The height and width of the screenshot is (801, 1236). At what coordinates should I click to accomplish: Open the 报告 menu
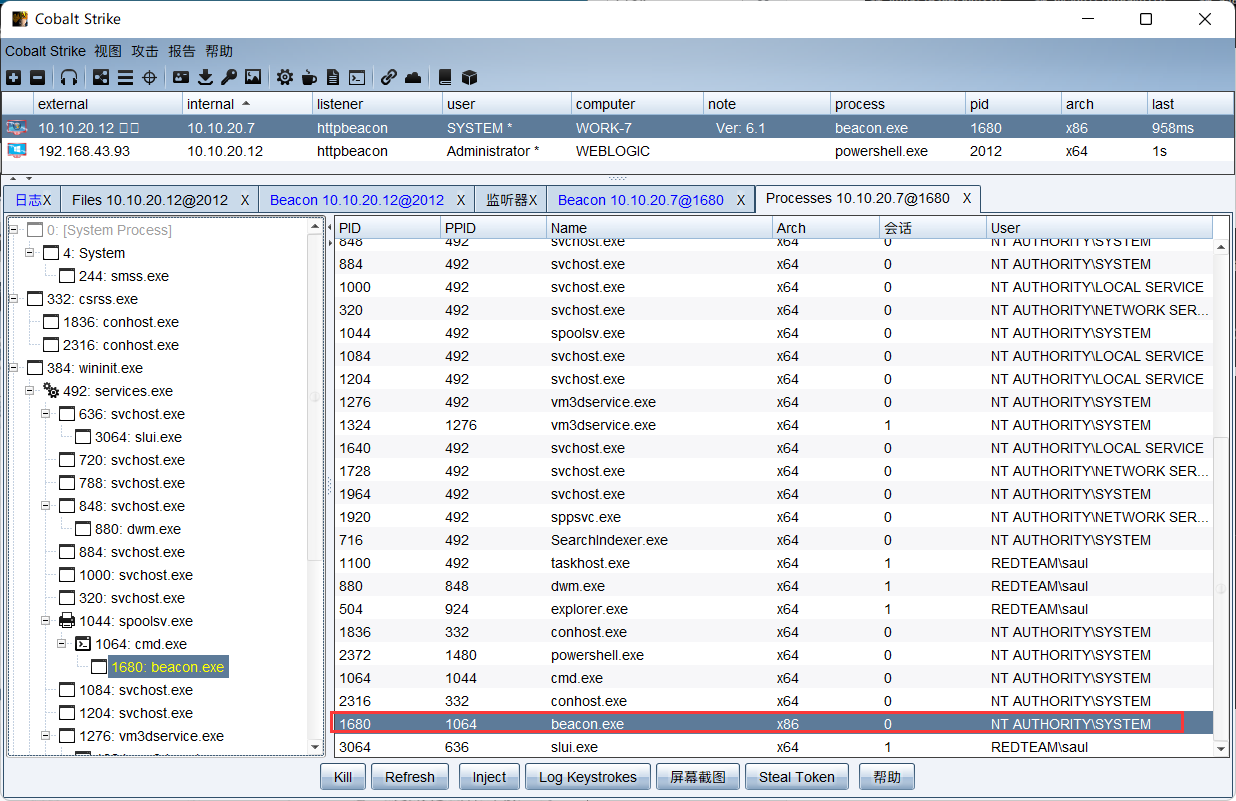[182, 51]
